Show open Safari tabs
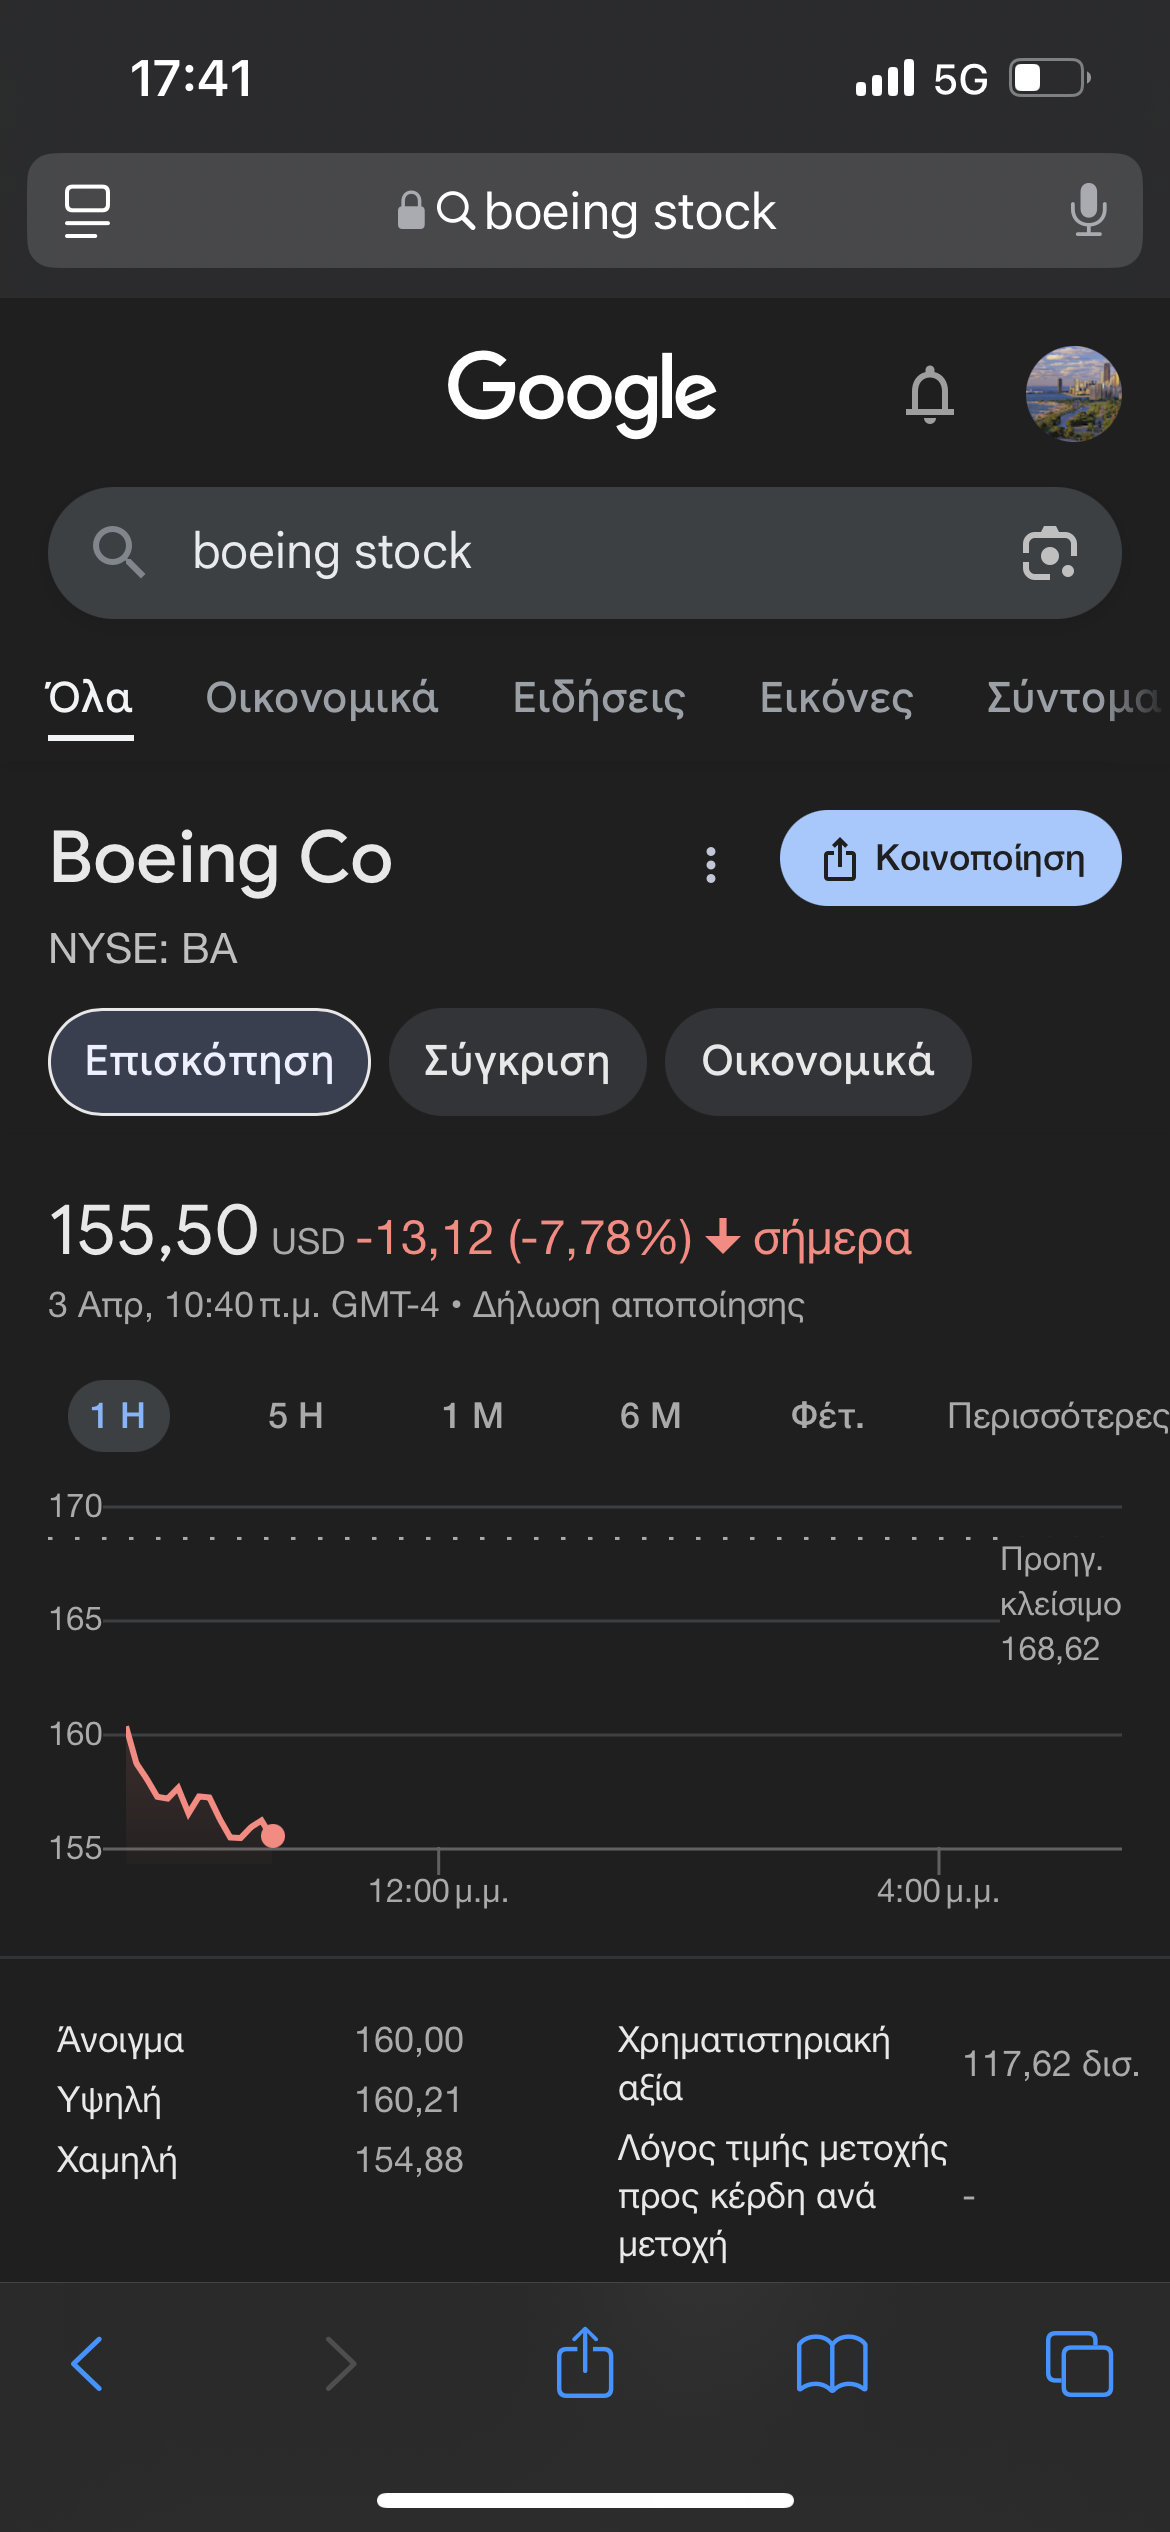 coord(1078,2364)
